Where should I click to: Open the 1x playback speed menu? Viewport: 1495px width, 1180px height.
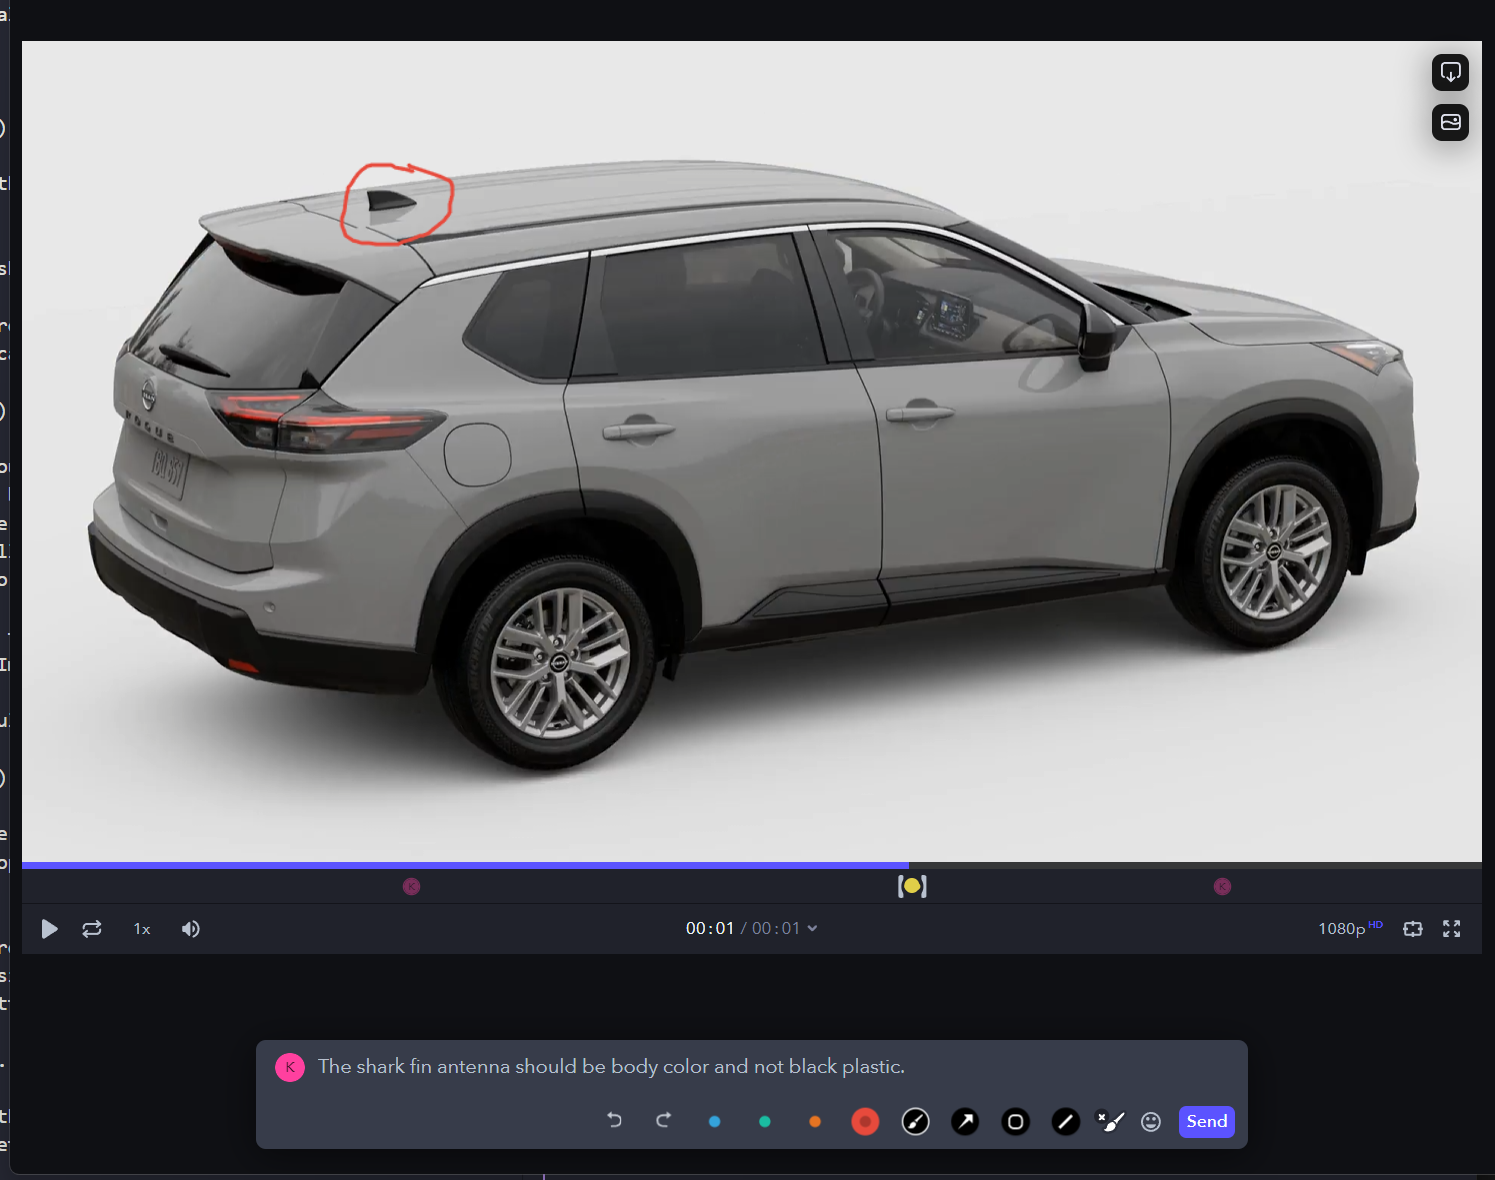tap(142, 929)
